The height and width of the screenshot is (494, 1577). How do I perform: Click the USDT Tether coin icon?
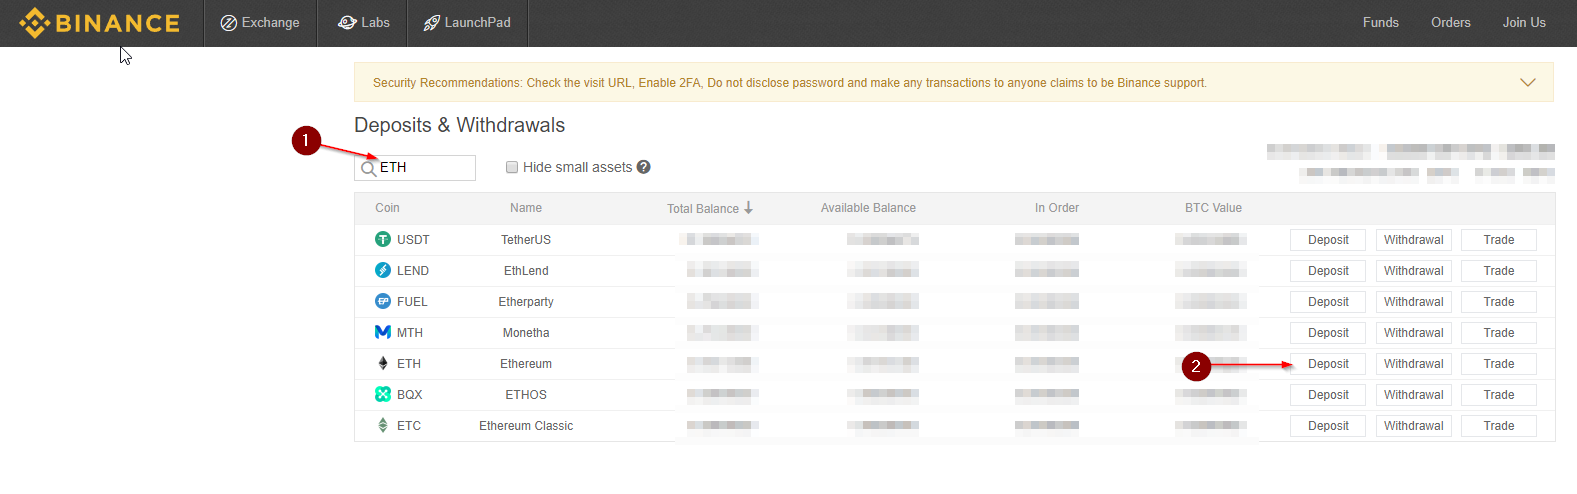tap(383, 239)
